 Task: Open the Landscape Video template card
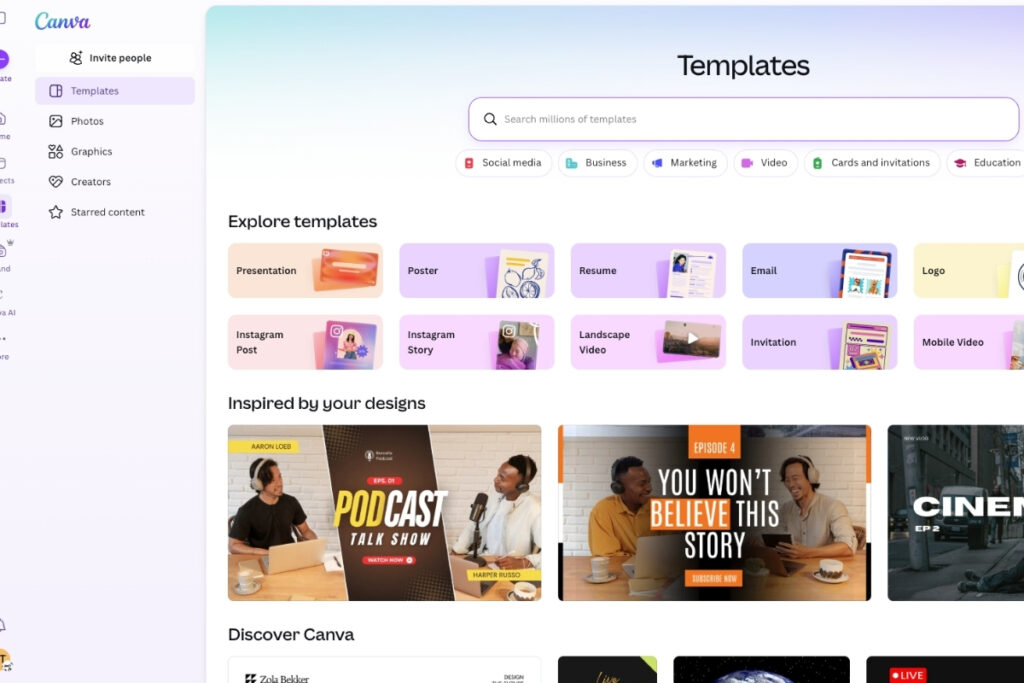(x=648, y=342)
